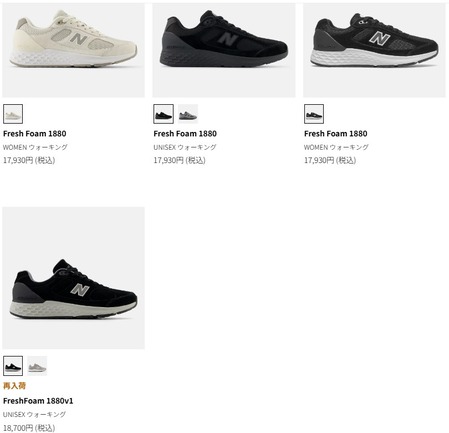Open the cream beige Fresh Foam 1880 shoe image

(73, 50)
